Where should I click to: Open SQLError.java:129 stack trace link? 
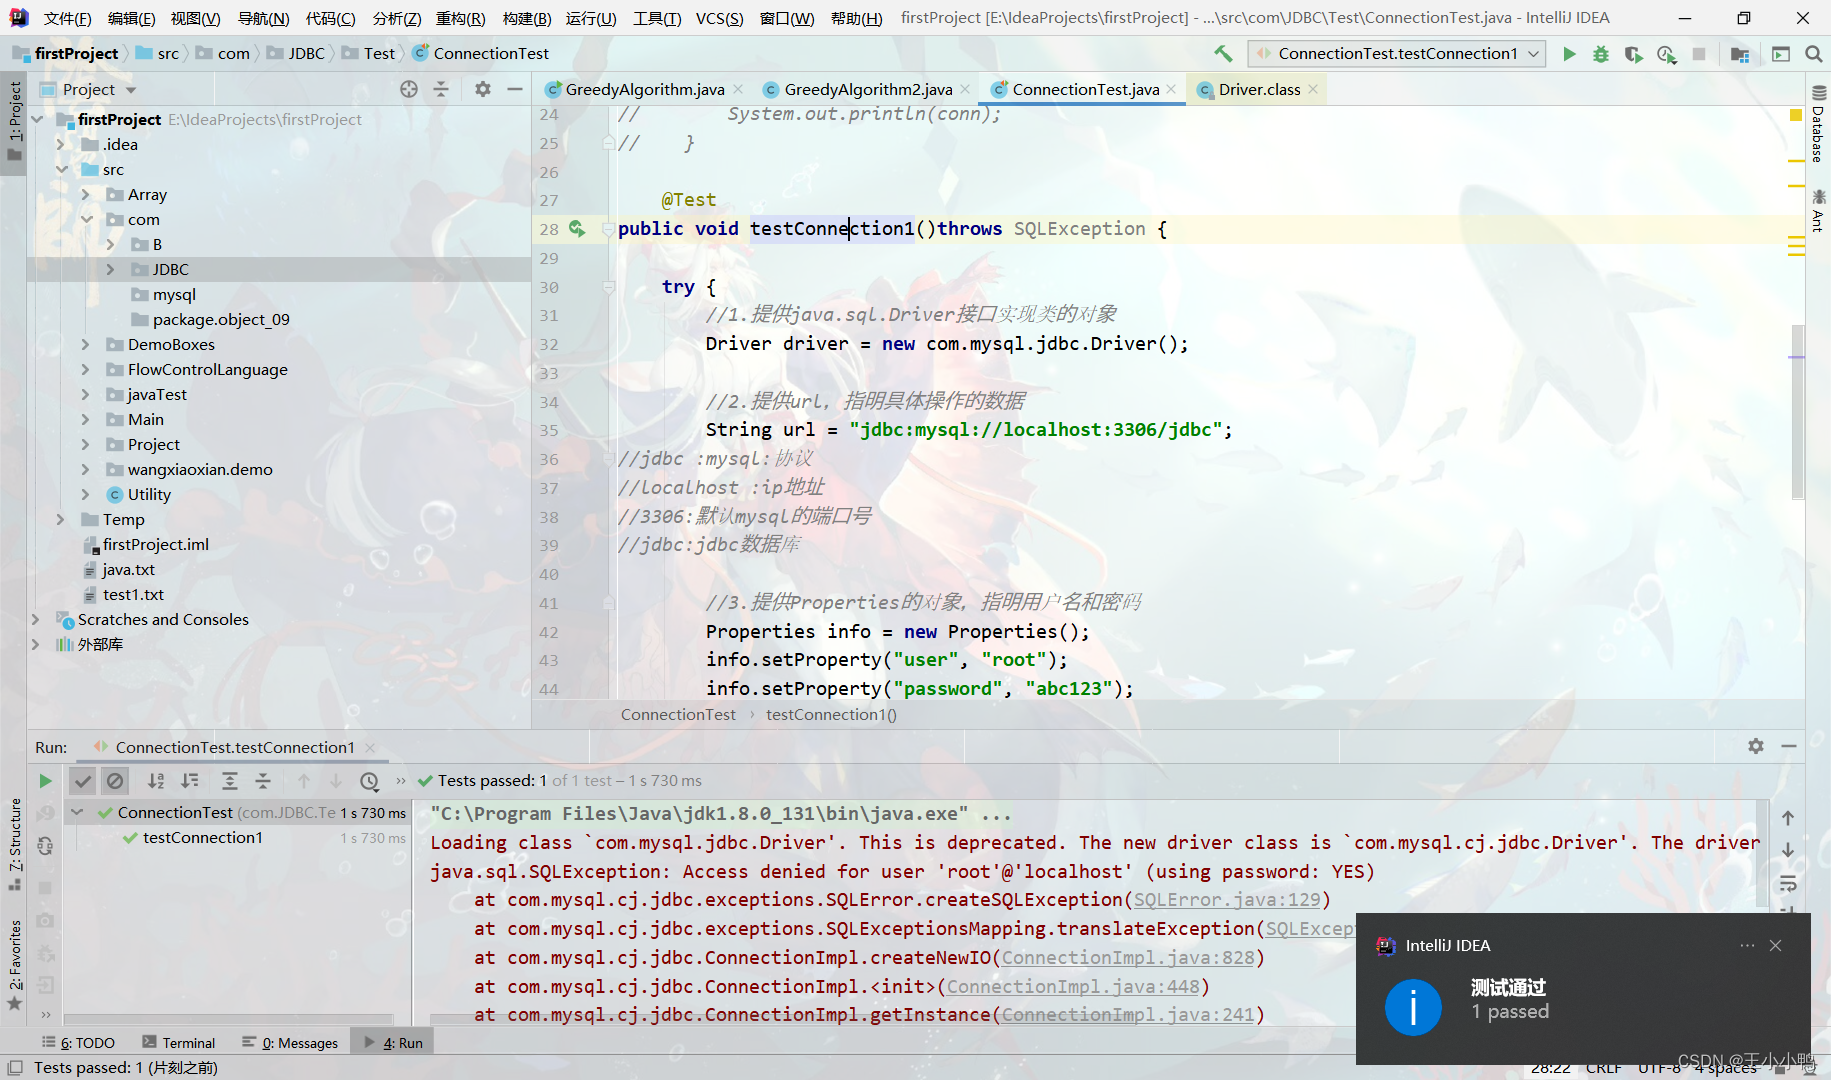[x=1227, y=900]
